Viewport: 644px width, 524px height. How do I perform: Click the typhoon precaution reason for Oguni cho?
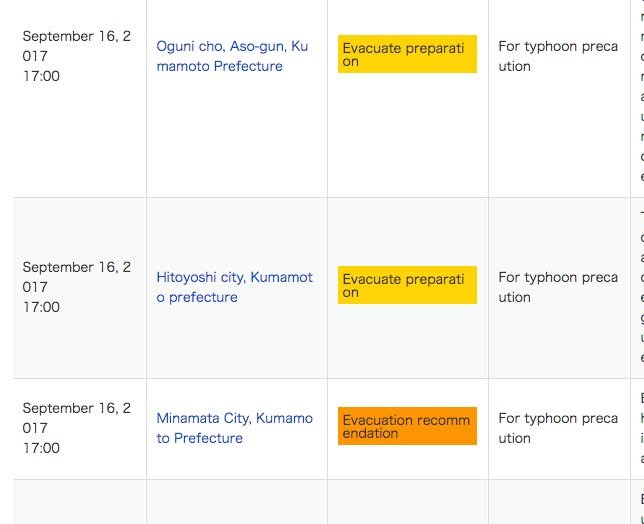(x=558, y=56)
